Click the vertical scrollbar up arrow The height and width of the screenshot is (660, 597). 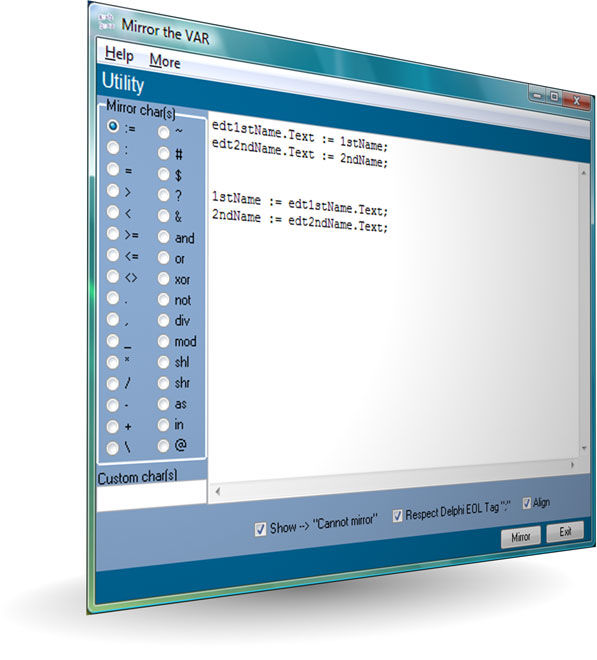coord(584,173)
